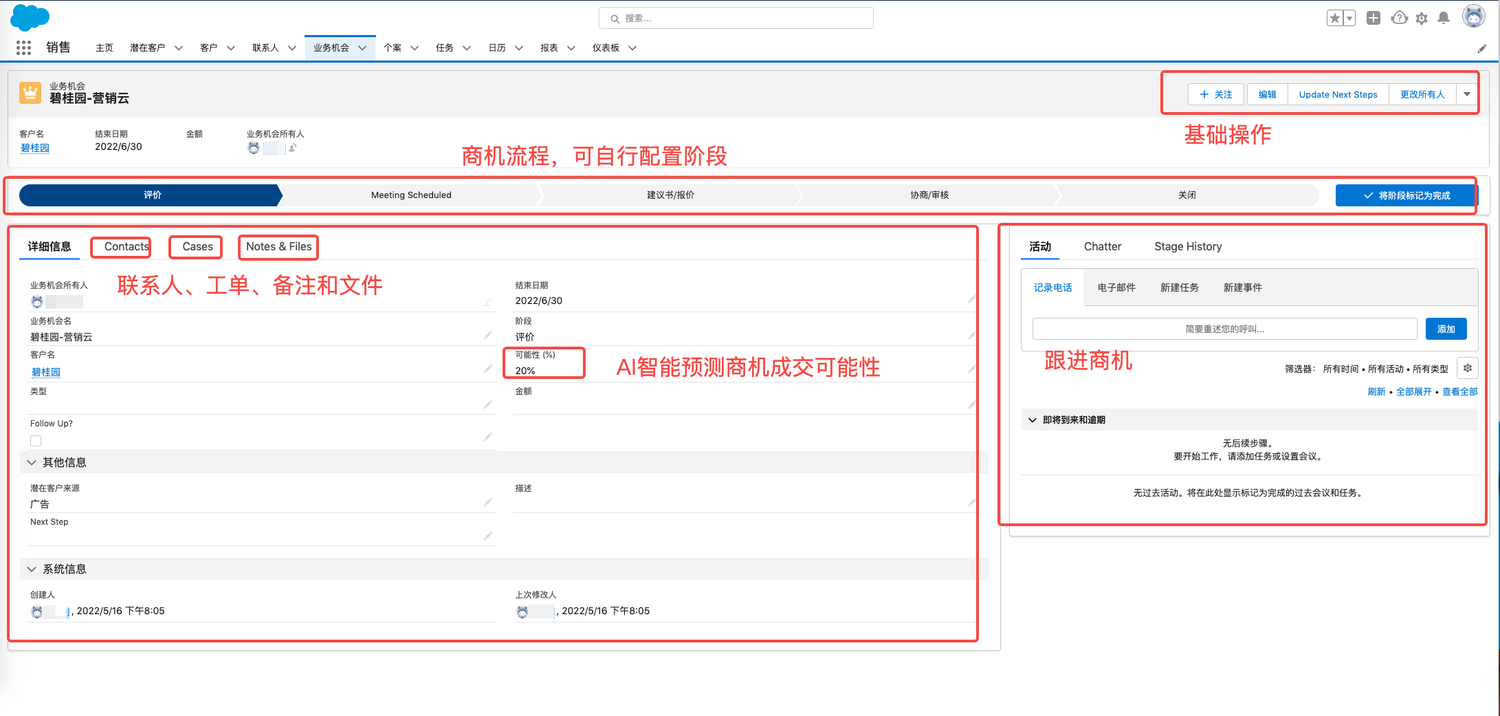The height and width of the screenshot is (716, 1500).
Task: Edit the Follow Up? field pencil
Action: click(488, 437)
